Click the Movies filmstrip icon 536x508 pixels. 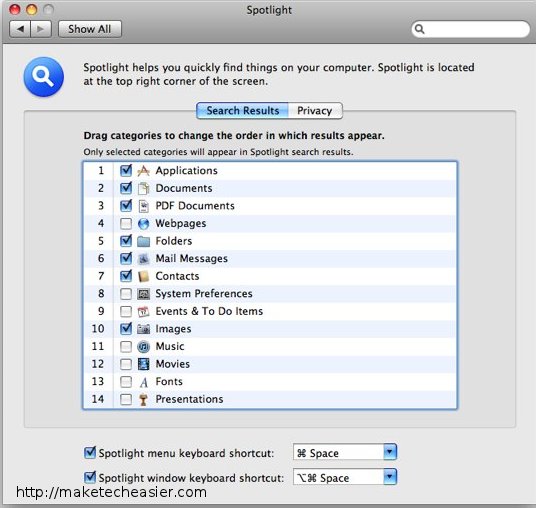144,364
